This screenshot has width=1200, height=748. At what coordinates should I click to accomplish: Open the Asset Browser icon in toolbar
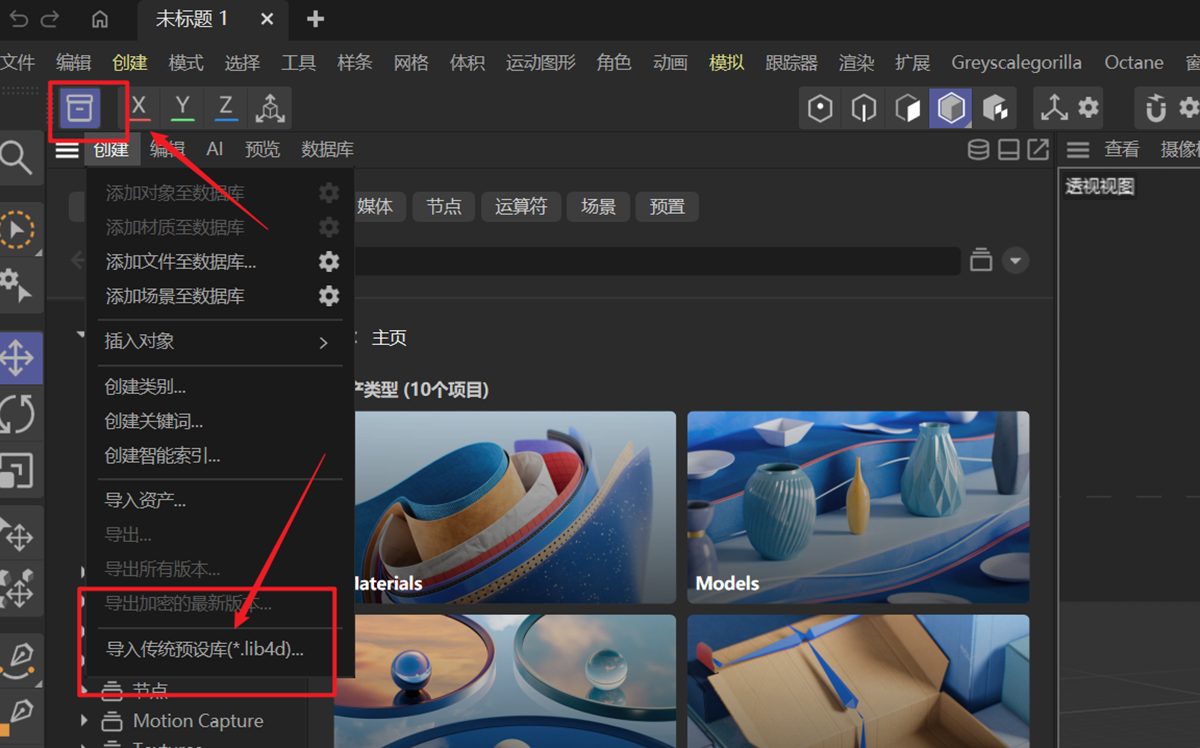(x=80, y=107)
